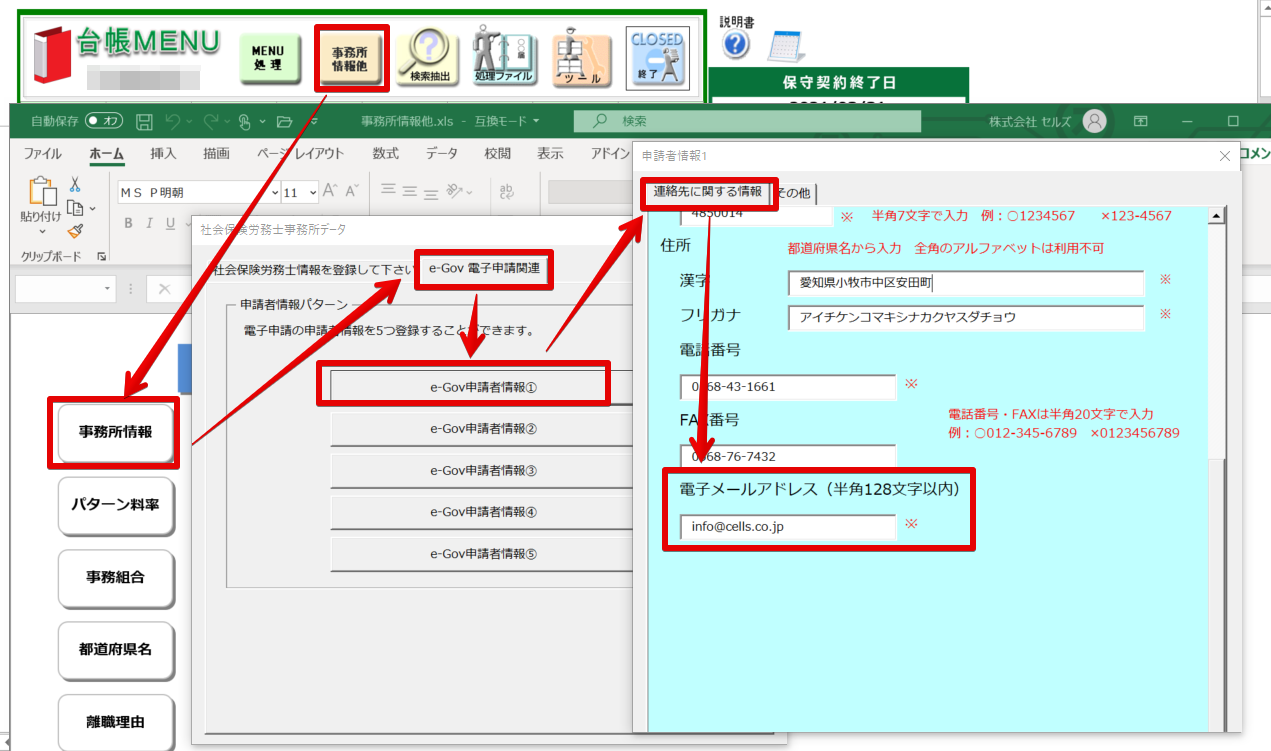
Task: Switch to the その他 tab
Action: 796,193
